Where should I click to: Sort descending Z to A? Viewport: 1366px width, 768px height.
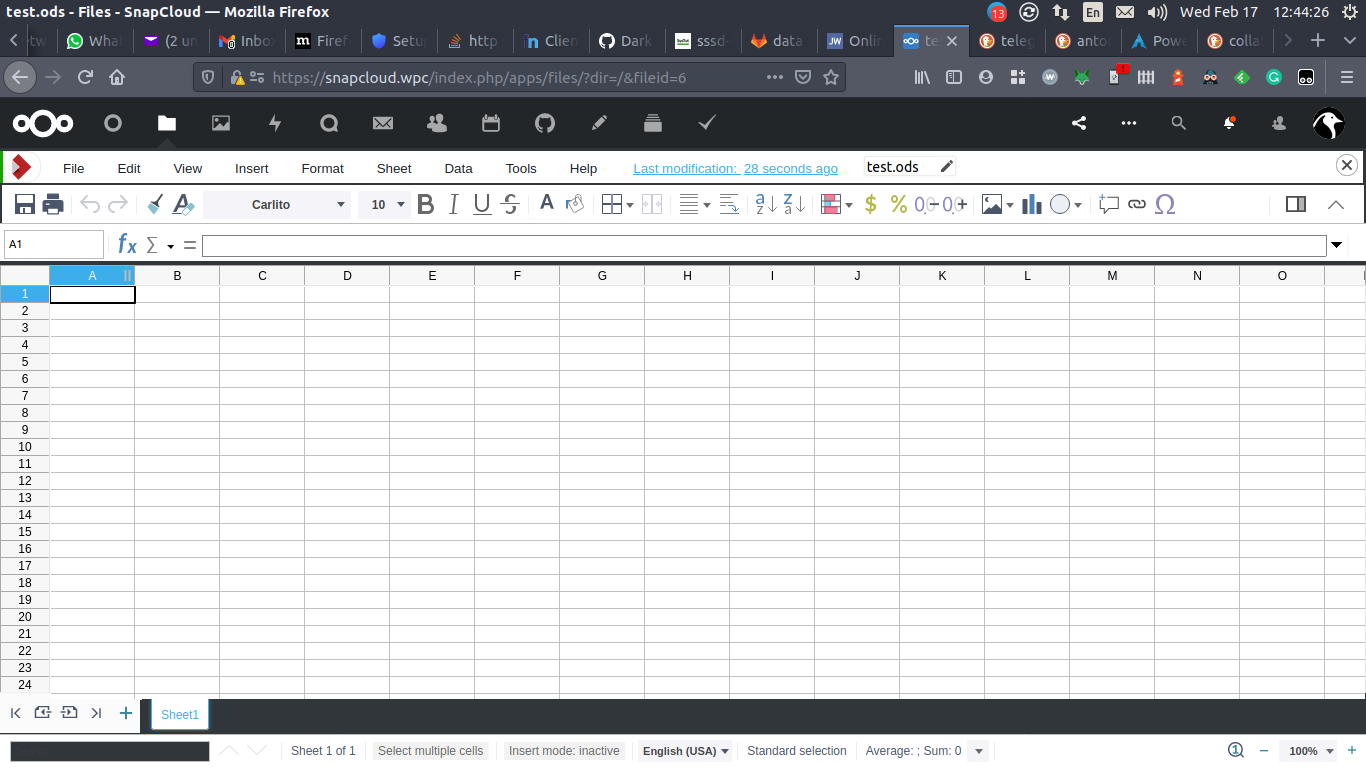coord(795,205)
